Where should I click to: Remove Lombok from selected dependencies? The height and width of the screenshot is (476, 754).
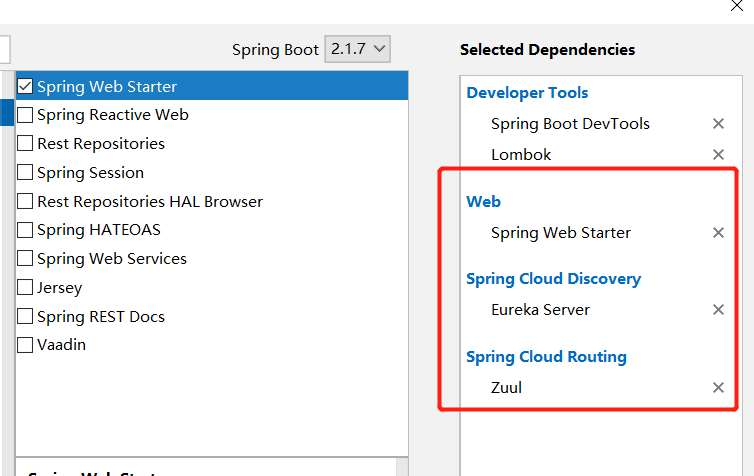click(718, 154)
